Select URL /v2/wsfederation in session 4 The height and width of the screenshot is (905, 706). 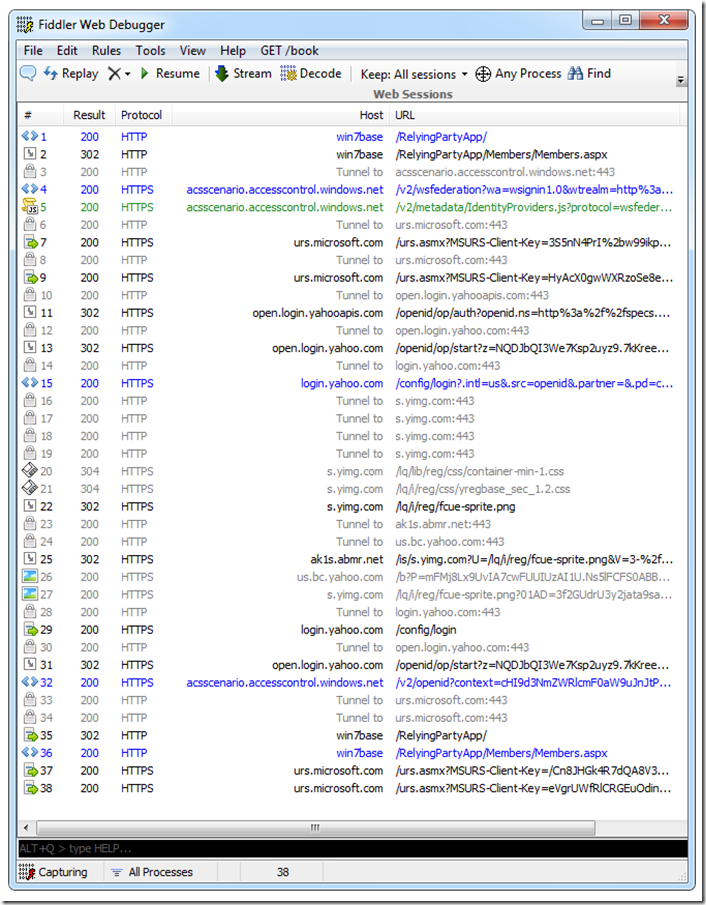pos(534,189)
